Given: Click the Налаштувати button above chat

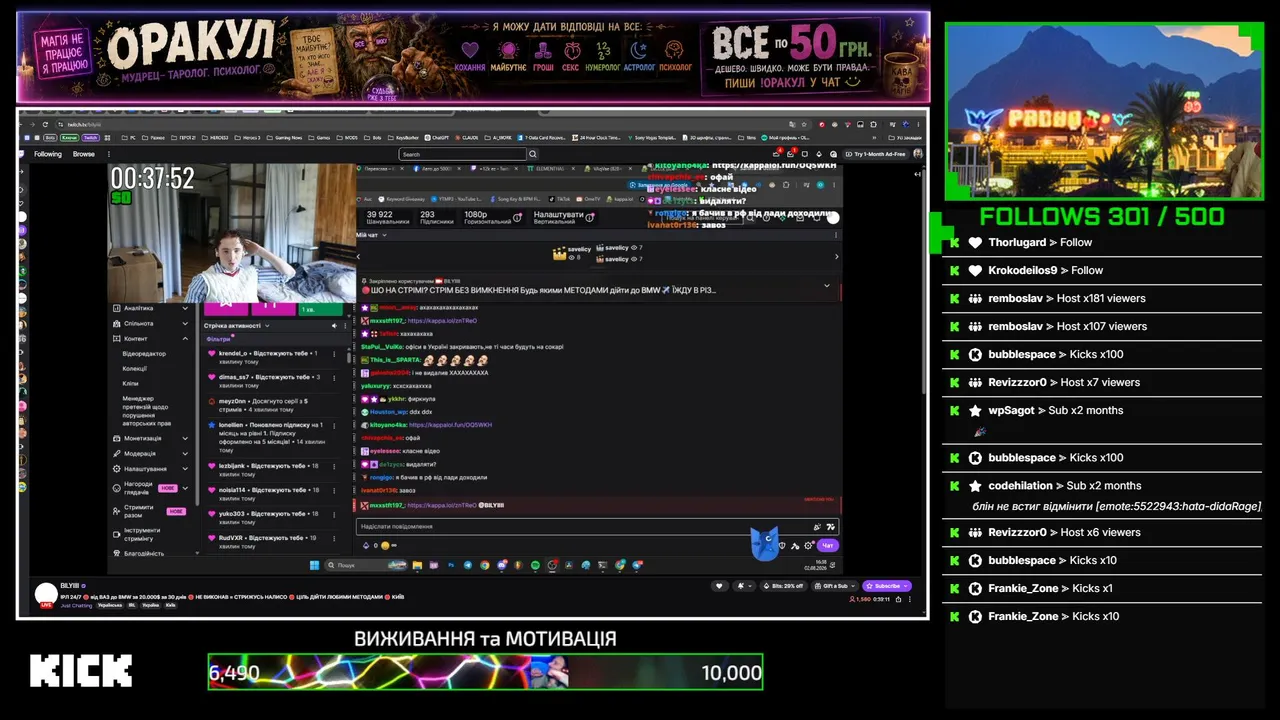Looking at the screenshot, I should [564, 215].
